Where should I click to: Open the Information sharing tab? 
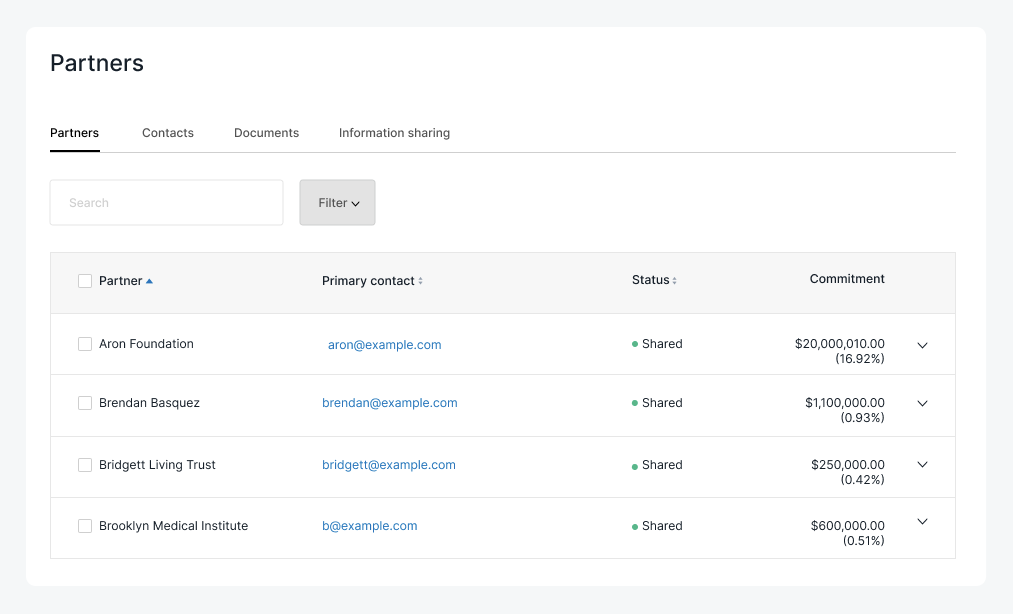click(394, 133)
